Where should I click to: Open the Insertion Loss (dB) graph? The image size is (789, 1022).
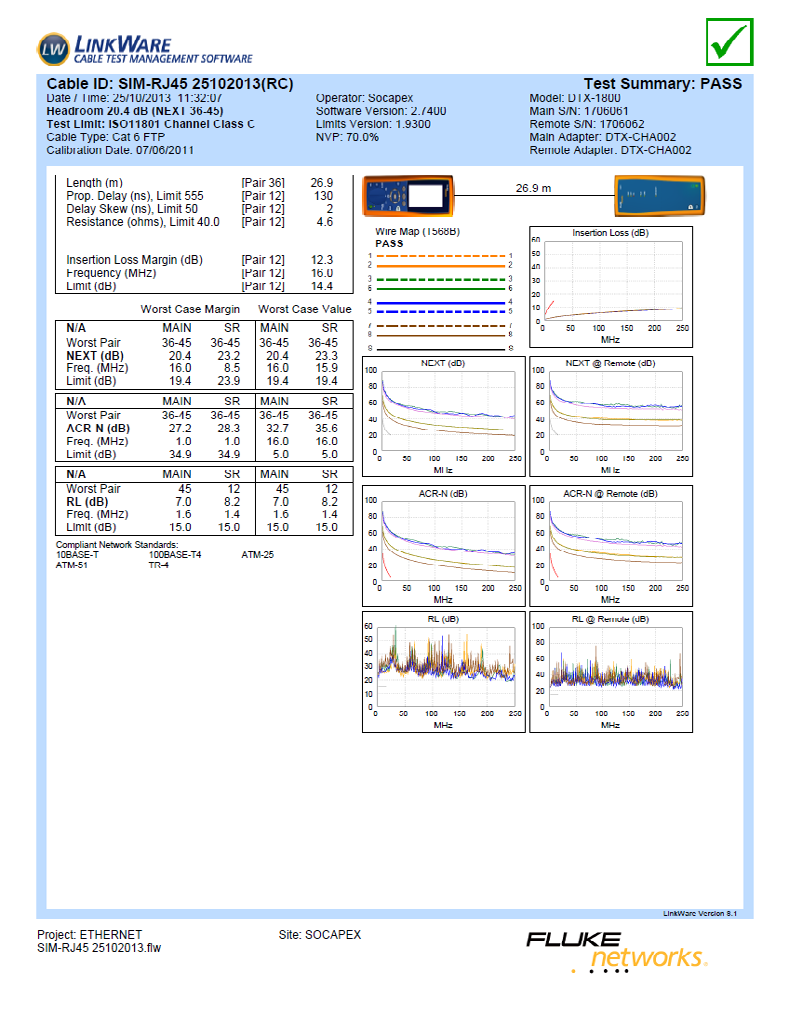pos(610,288)
